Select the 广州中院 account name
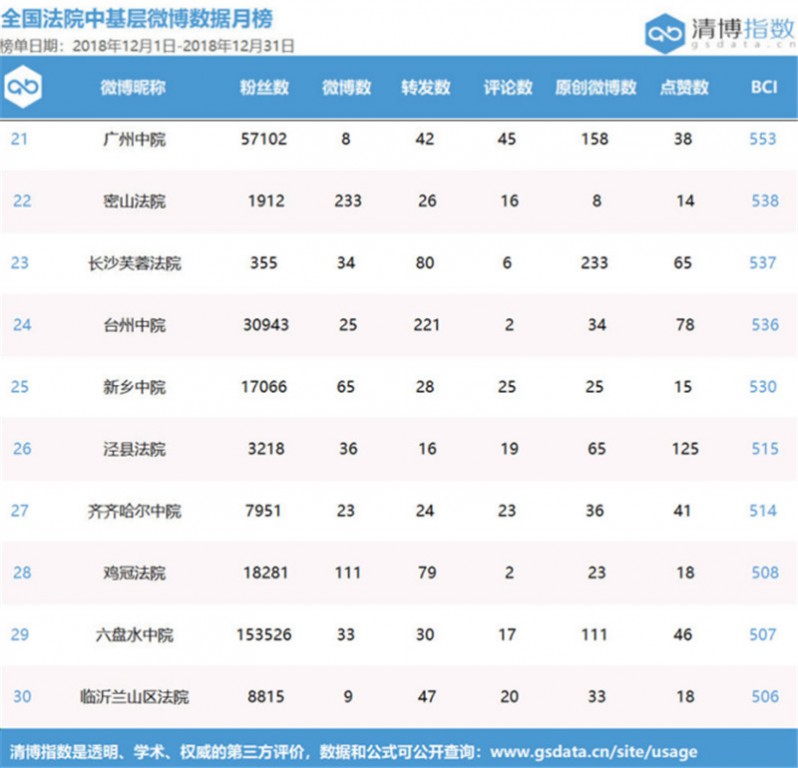Image resolution: width=798 pixels, height=768 pixels. [134, 139]
